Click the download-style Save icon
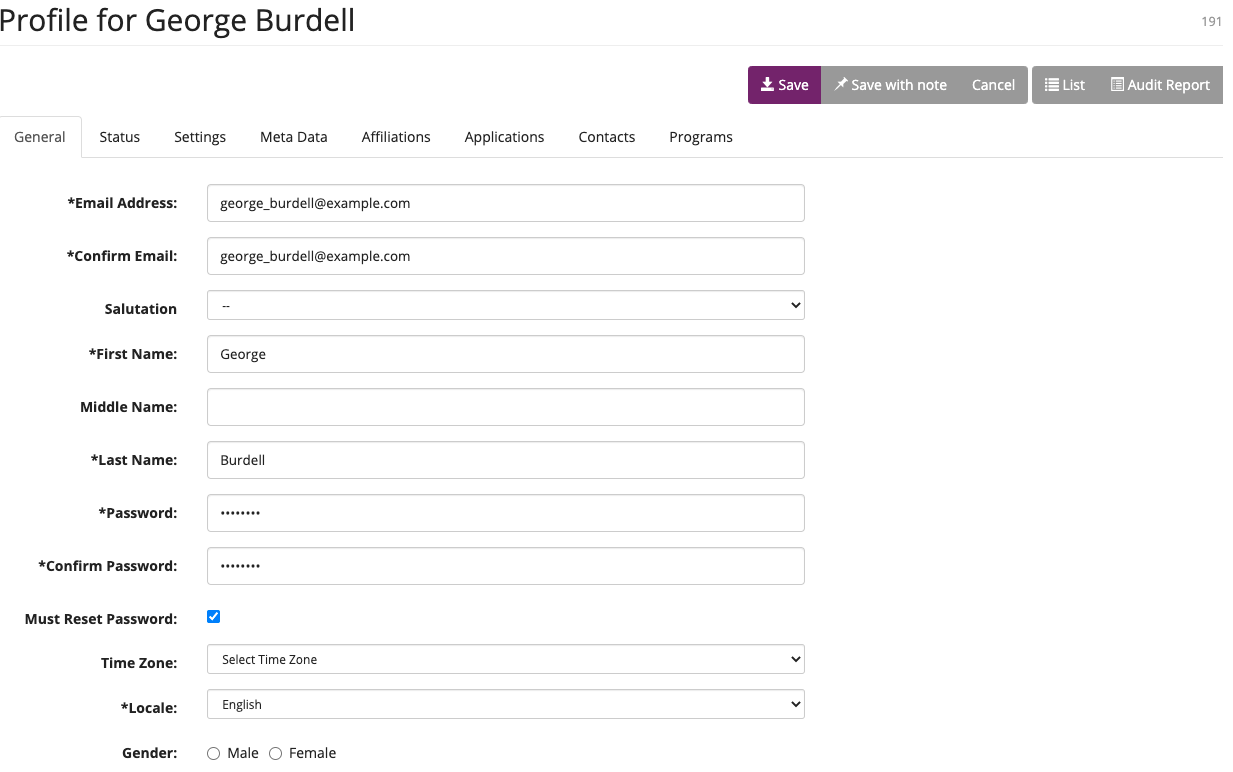This screenshot has height=772, width=1233. pos(766,85)
